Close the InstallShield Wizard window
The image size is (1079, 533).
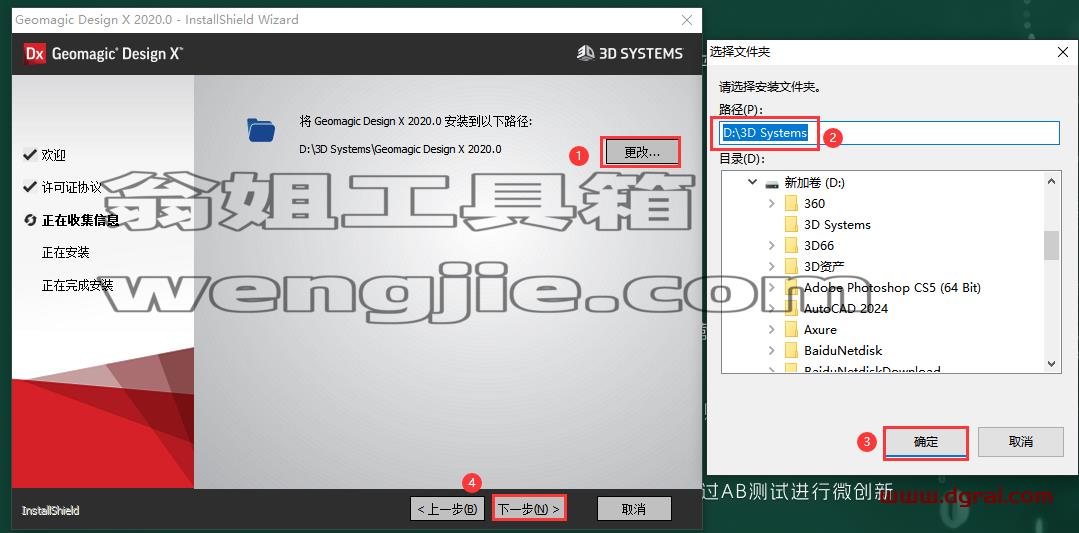(x=686, y=20)
